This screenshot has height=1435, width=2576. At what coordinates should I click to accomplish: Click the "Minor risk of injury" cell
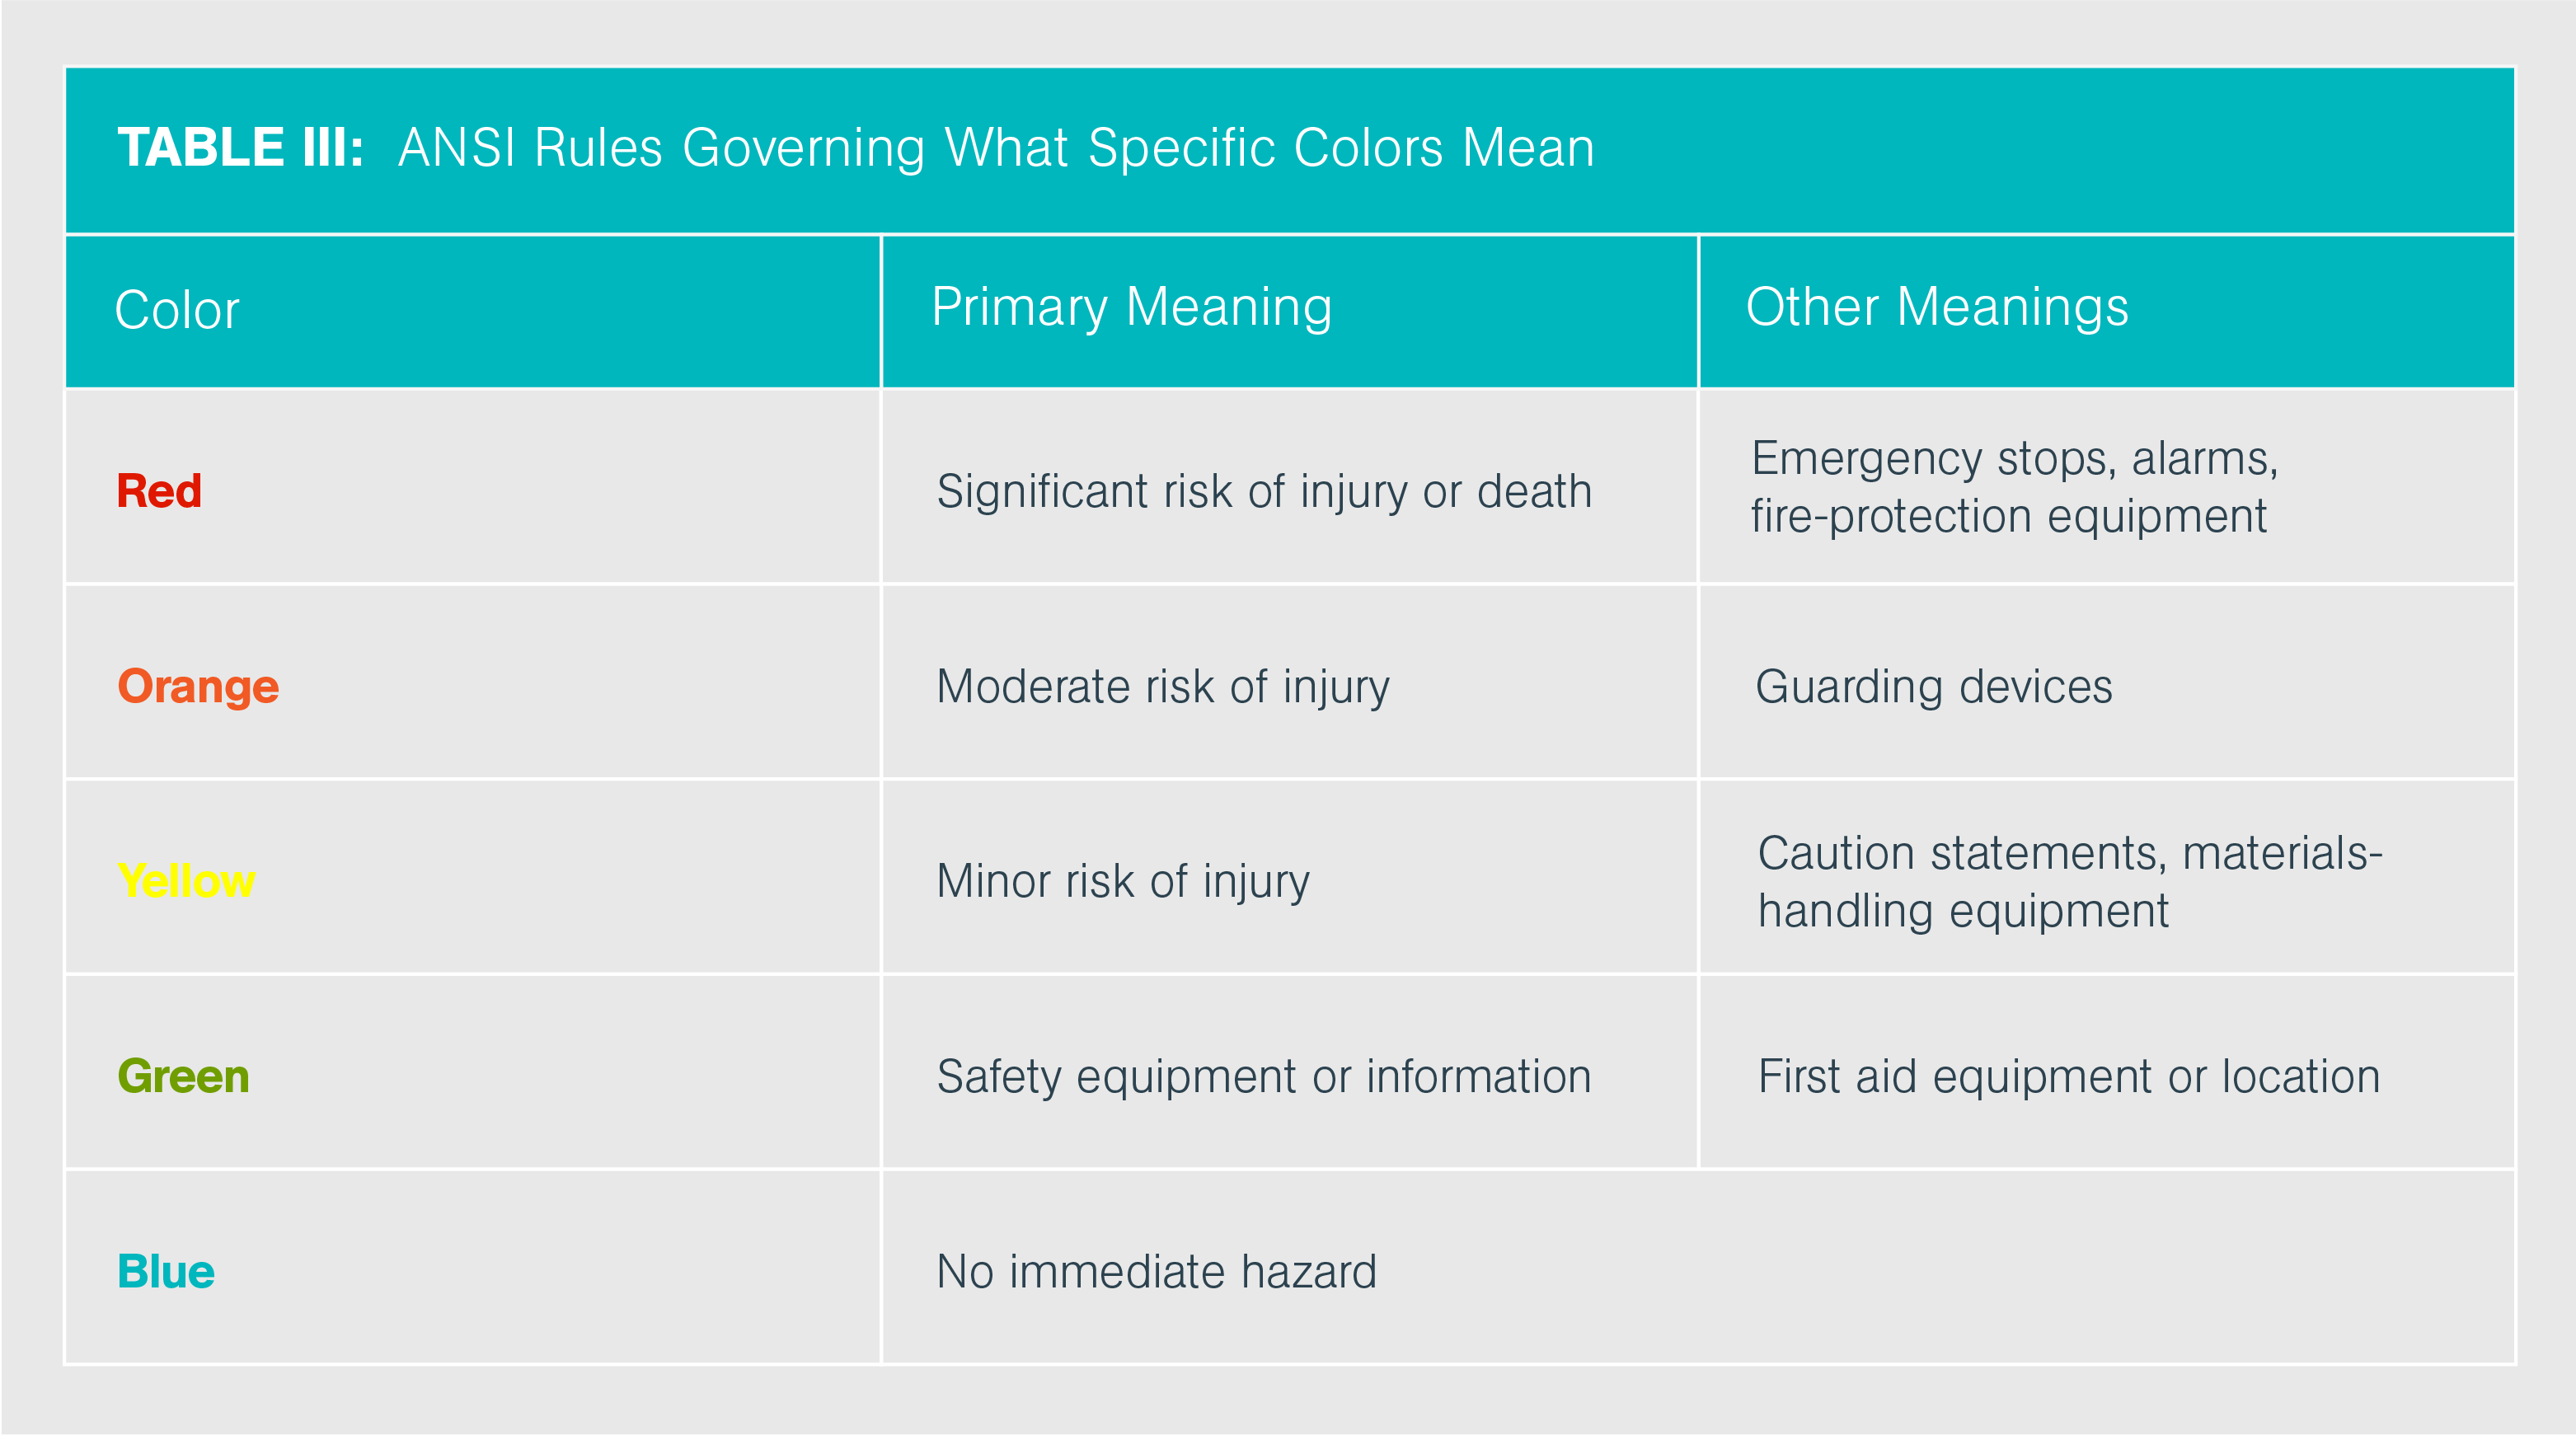[1123, 881]
